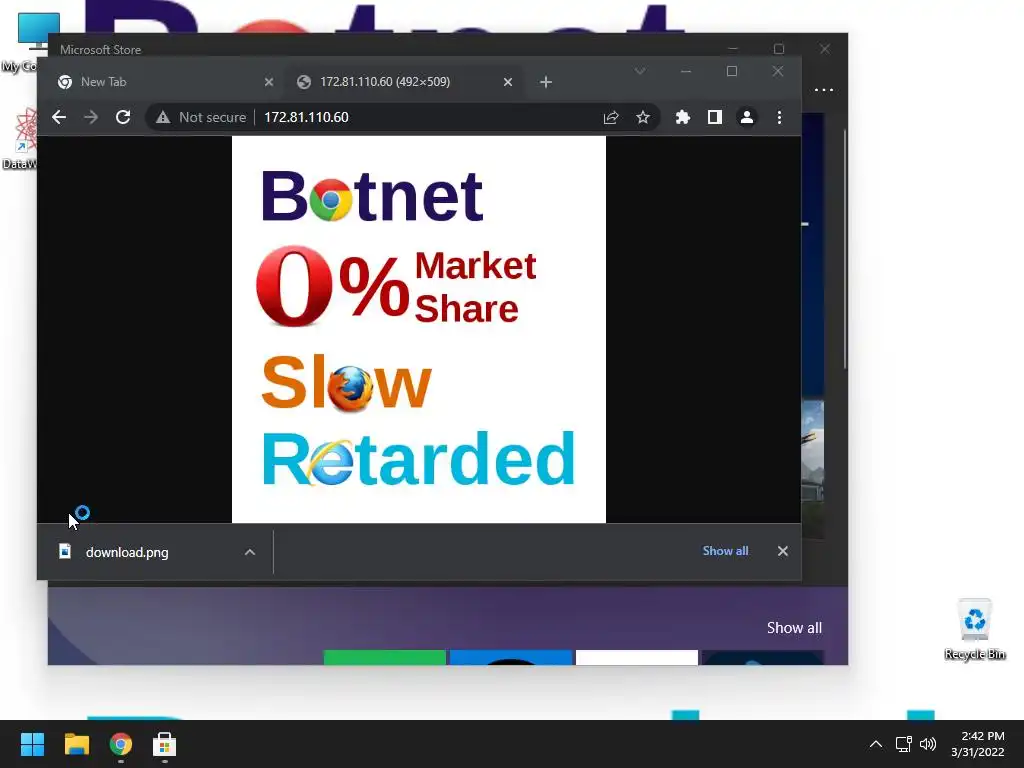Select the Recycle Bin desktop icon

[975, 630]
